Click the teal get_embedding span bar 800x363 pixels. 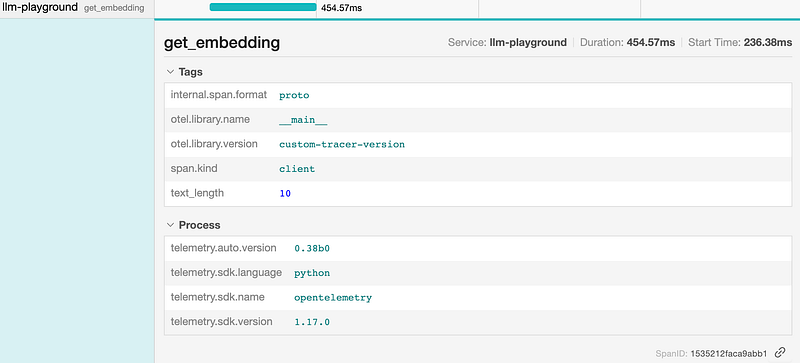click(x=263, y=7)
